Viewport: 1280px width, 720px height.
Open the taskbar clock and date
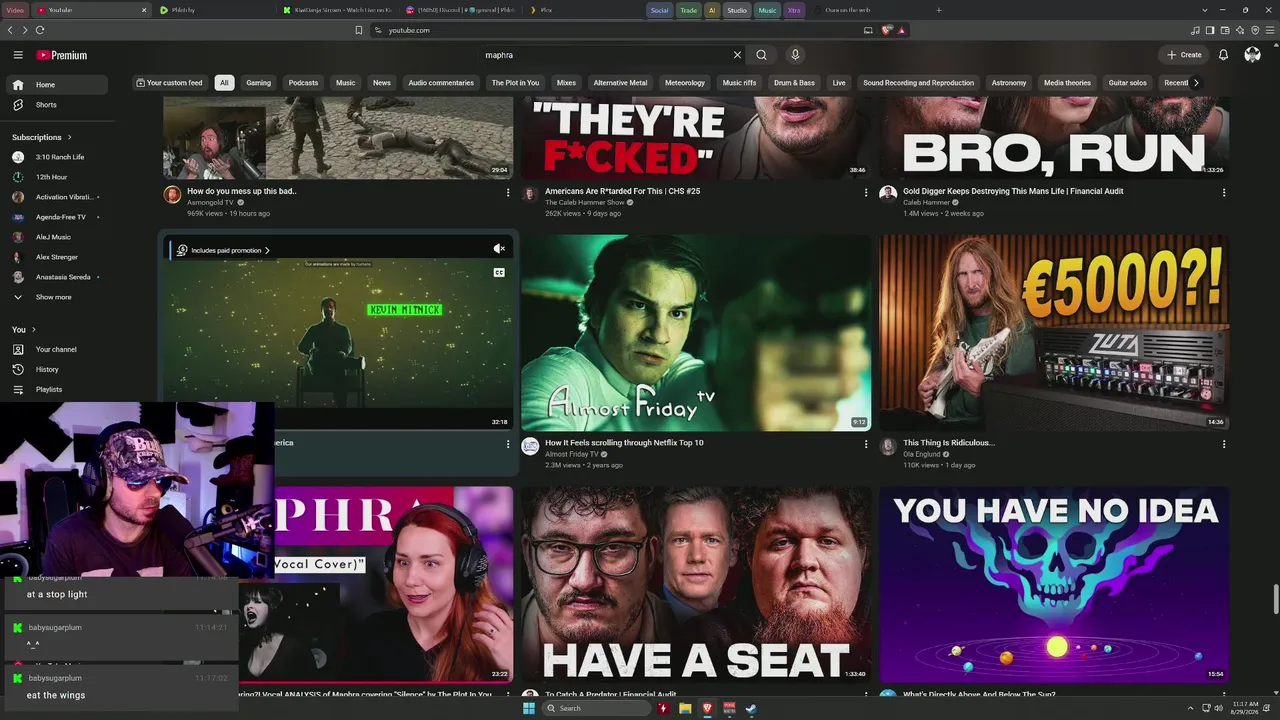point(1246,708)
